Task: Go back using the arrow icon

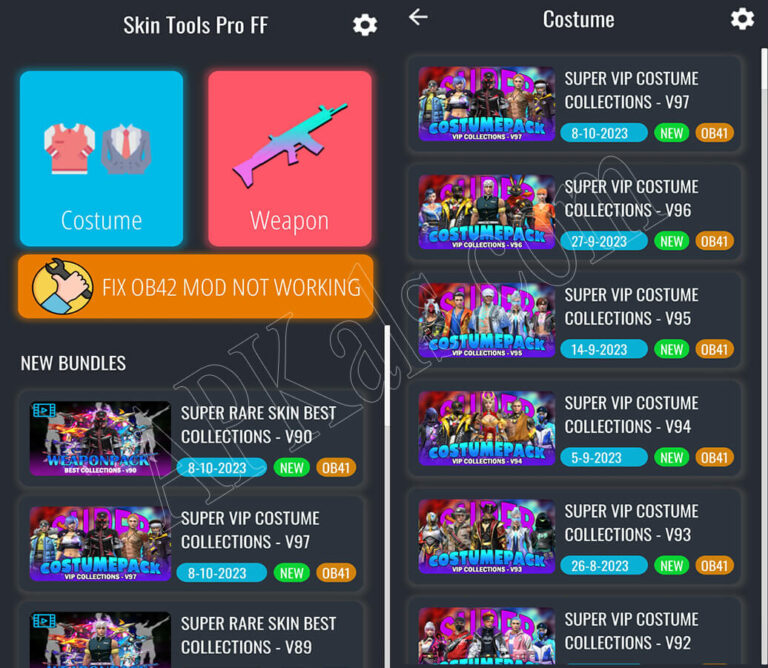Action: pyautogui.click(x=418, y=17)
